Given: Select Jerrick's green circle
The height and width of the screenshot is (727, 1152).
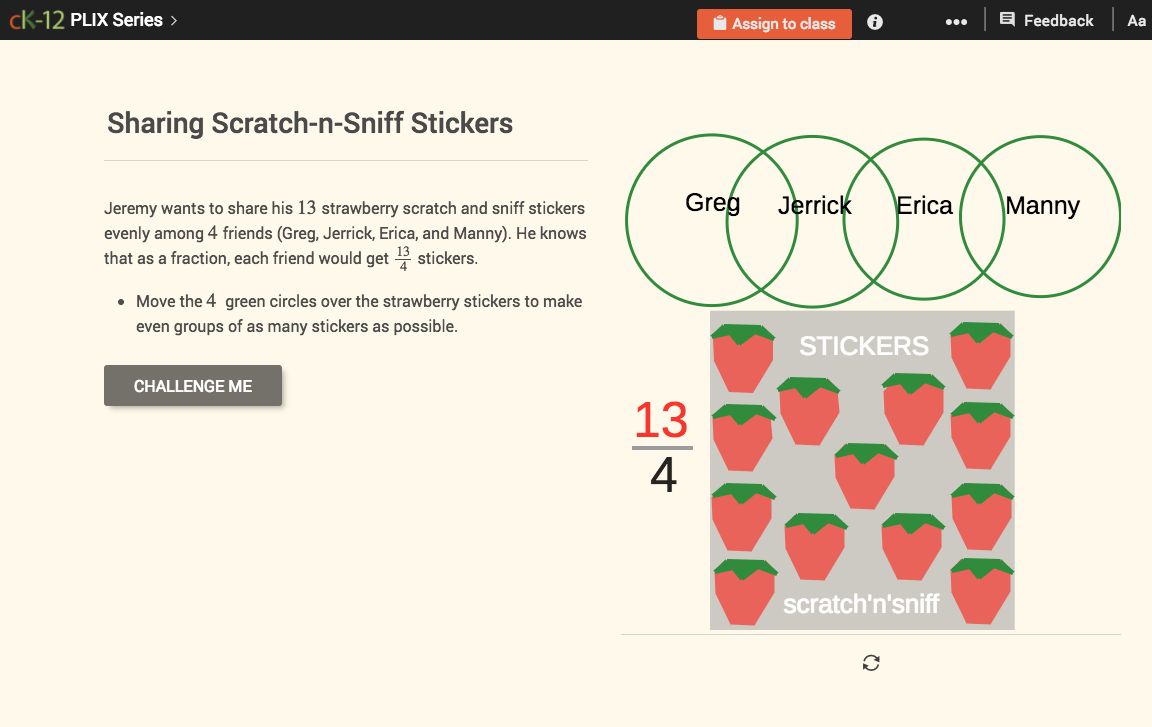Looking at the screenshot, I should click(814, 205).
